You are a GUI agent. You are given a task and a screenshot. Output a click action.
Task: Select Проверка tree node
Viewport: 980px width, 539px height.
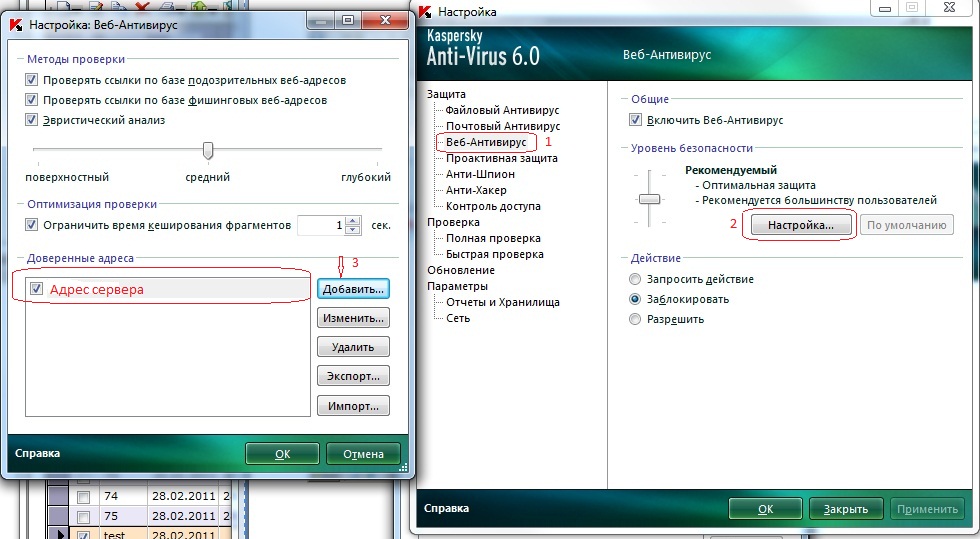tap(454, 222)
